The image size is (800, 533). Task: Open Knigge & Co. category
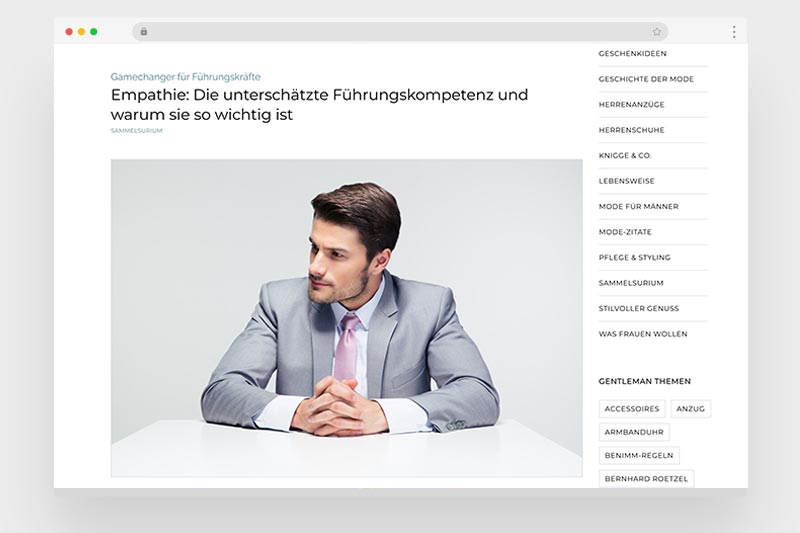click(625, 156)
